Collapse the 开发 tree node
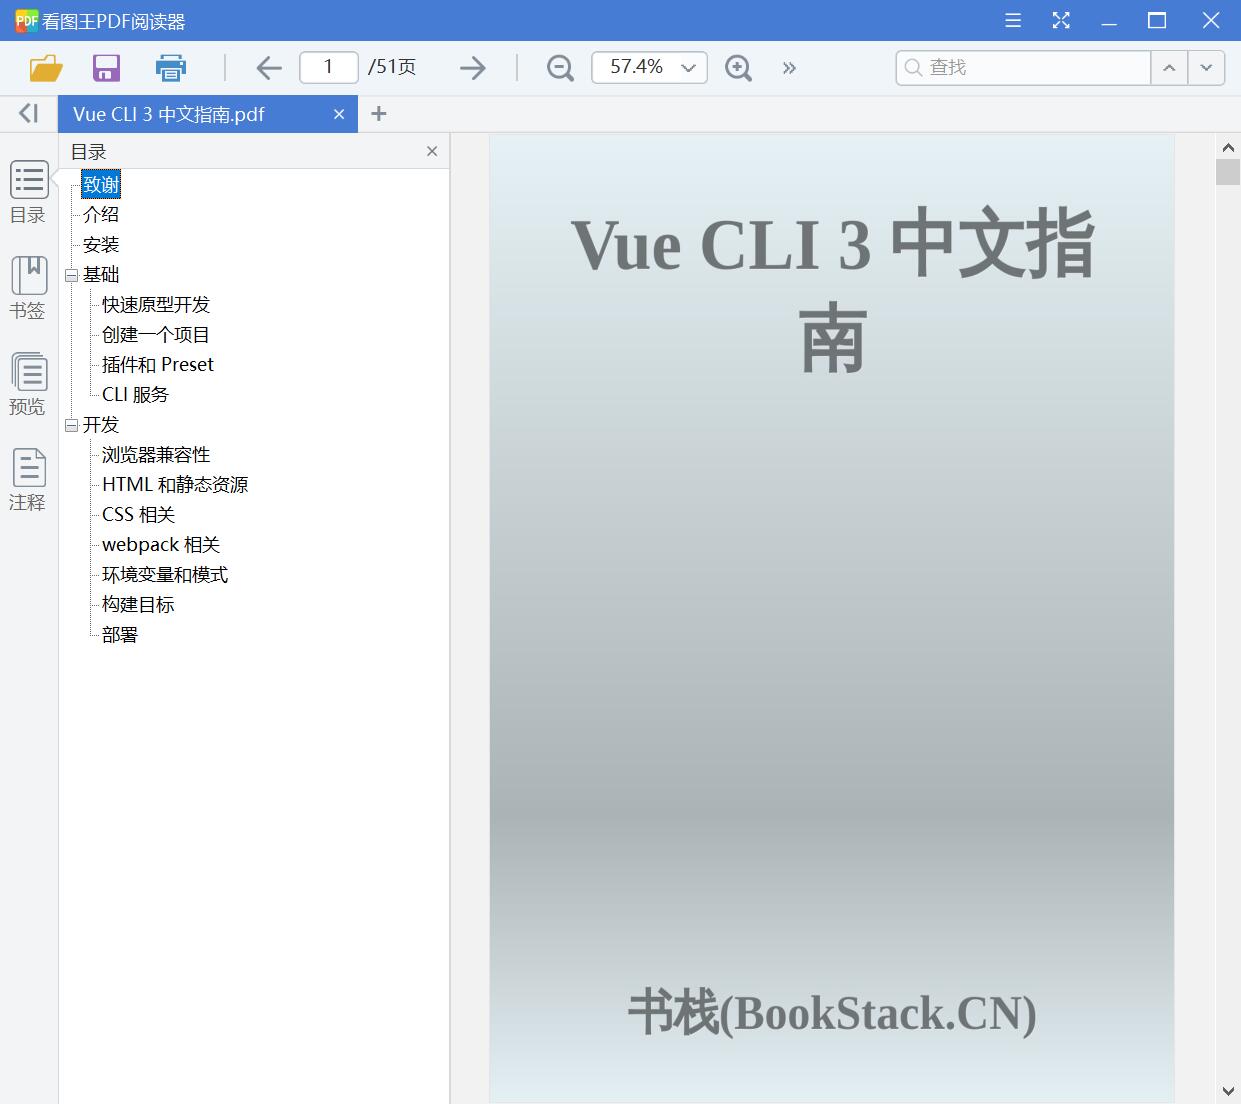 coord(71,425)
